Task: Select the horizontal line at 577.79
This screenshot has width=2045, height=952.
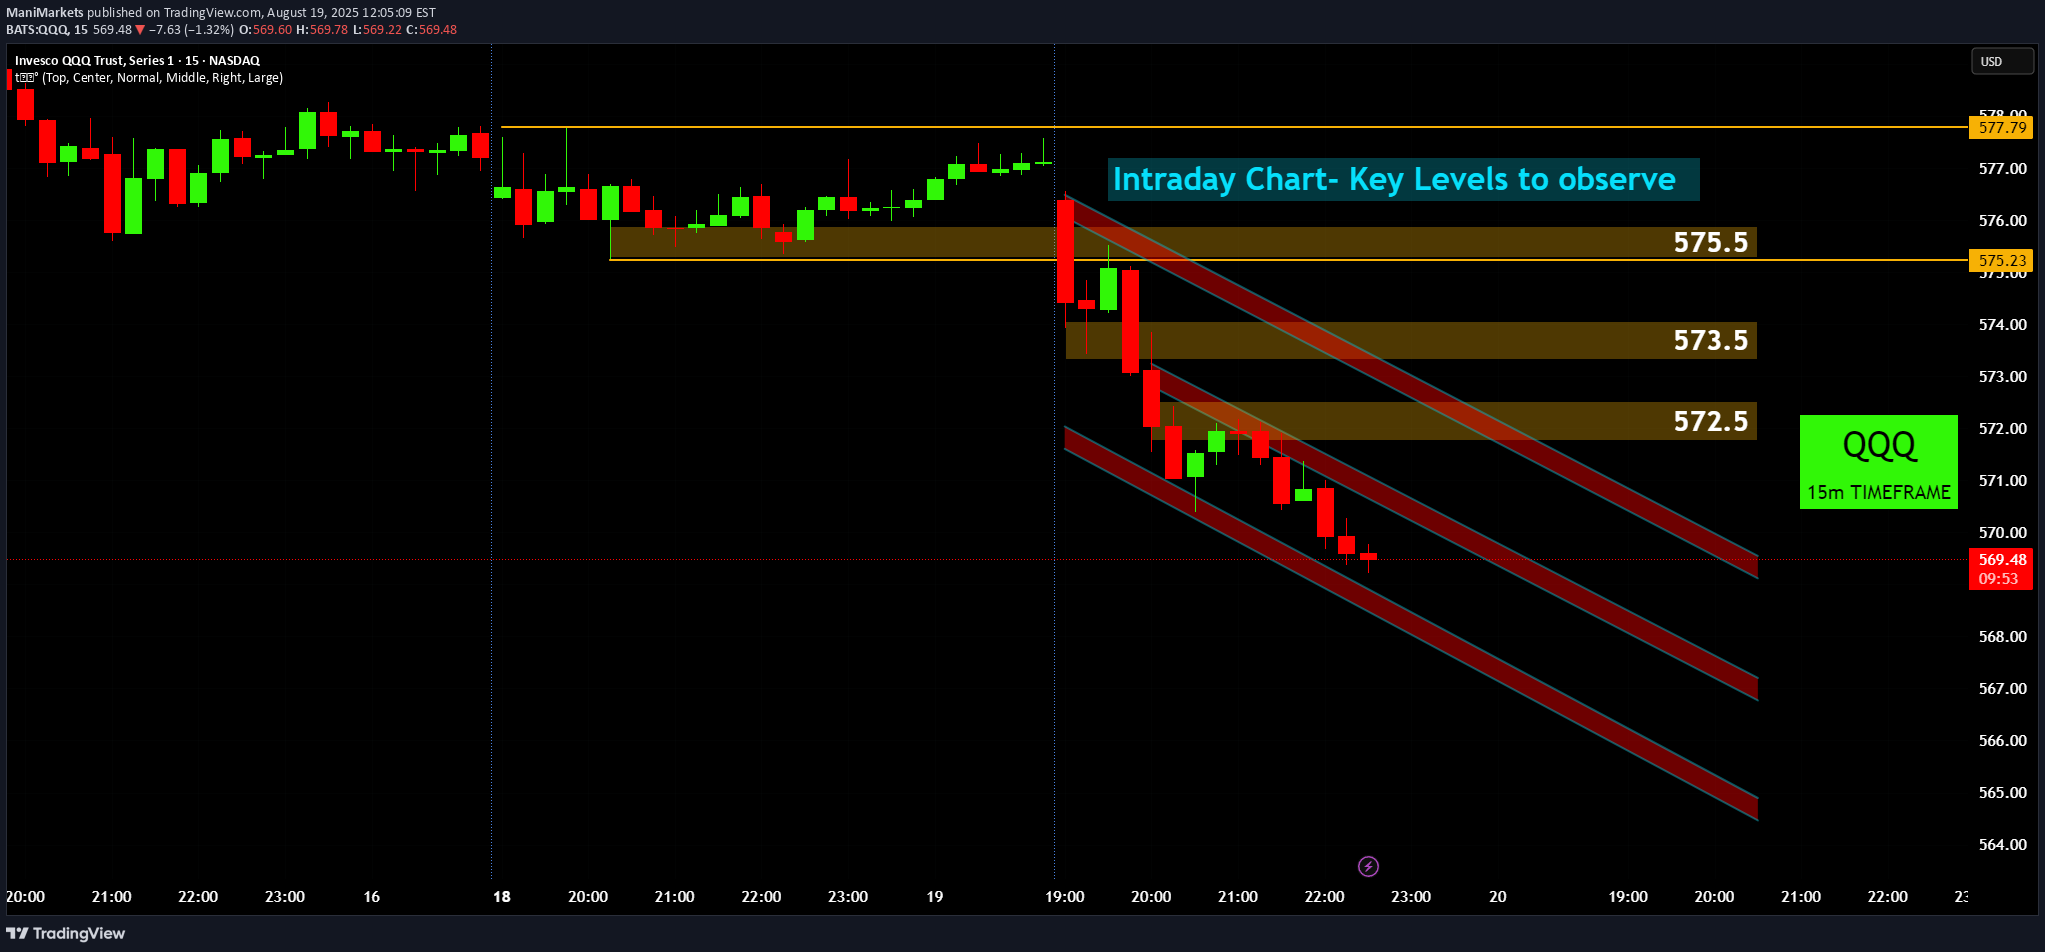Action: pos(1234,127)
